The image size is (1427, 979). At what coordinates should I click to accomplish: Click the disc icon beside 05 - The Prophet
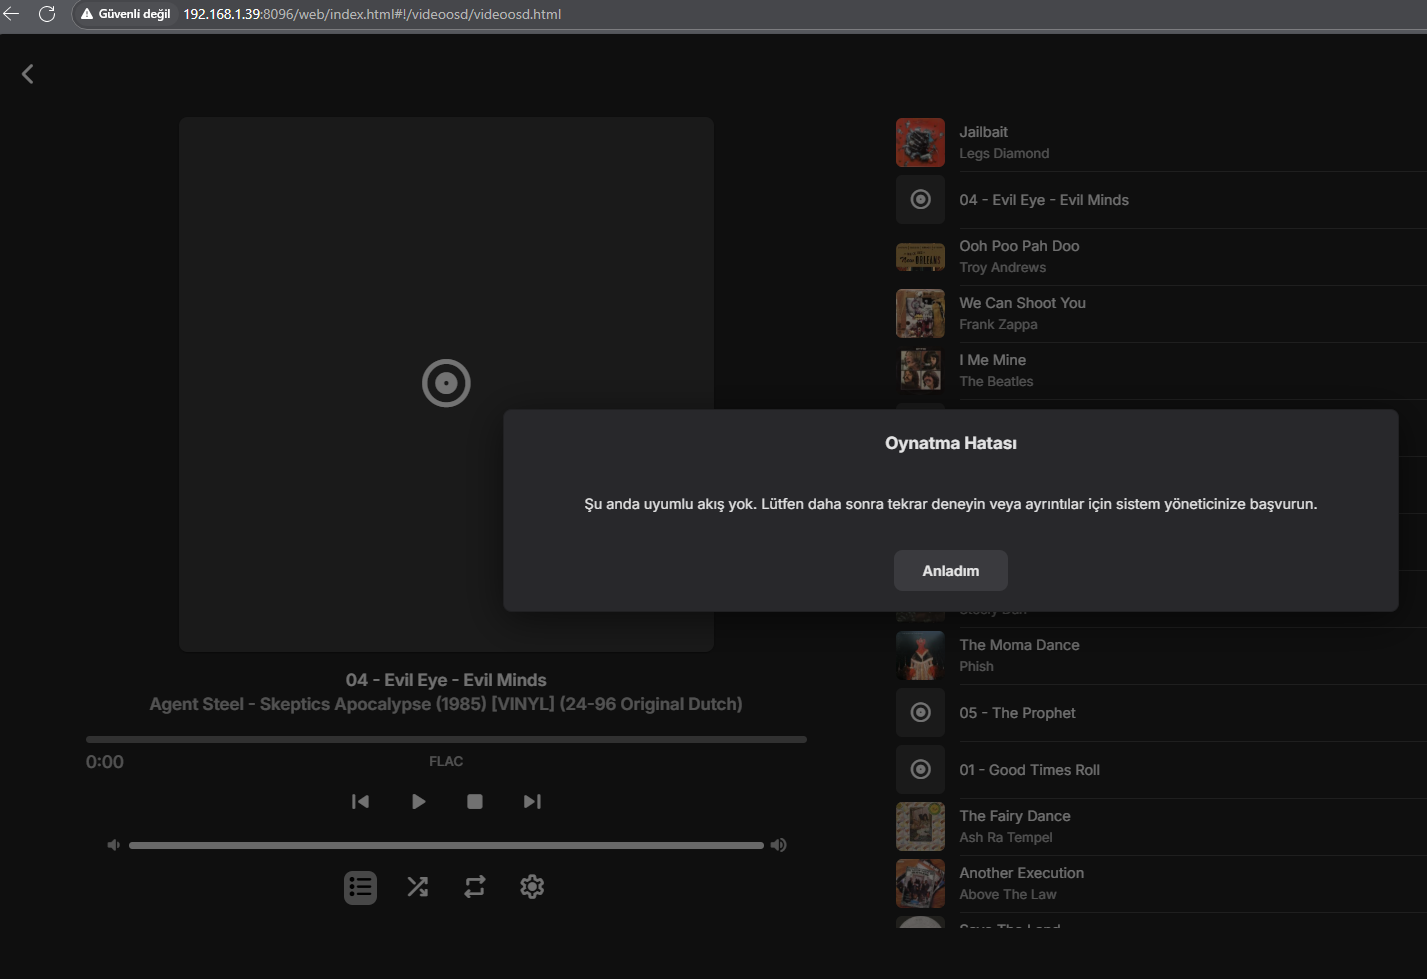pos(920,713)
